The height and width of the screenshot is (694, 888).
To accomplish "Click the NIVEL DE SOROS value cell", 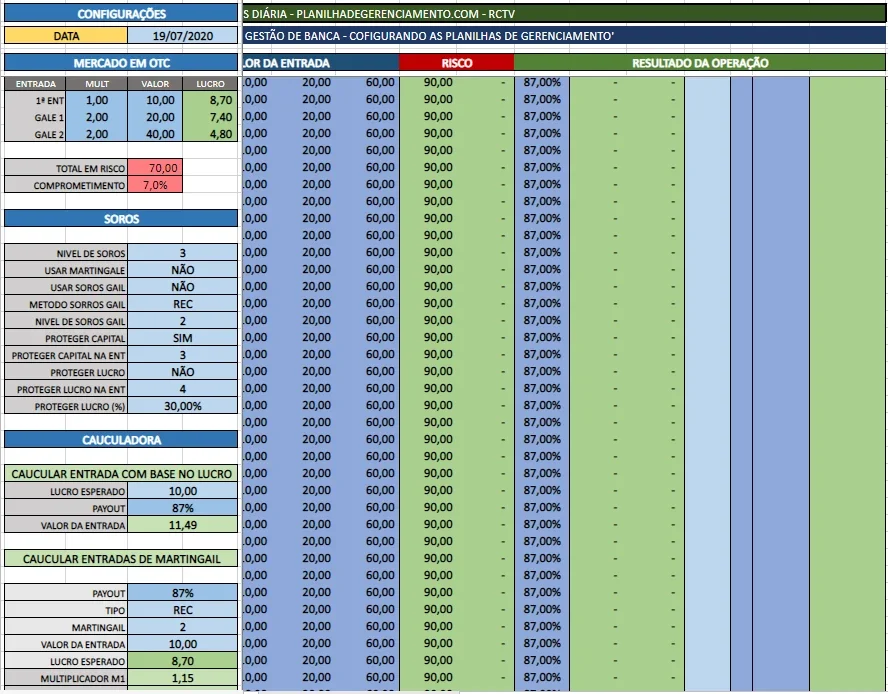I will tap(182, 253).
